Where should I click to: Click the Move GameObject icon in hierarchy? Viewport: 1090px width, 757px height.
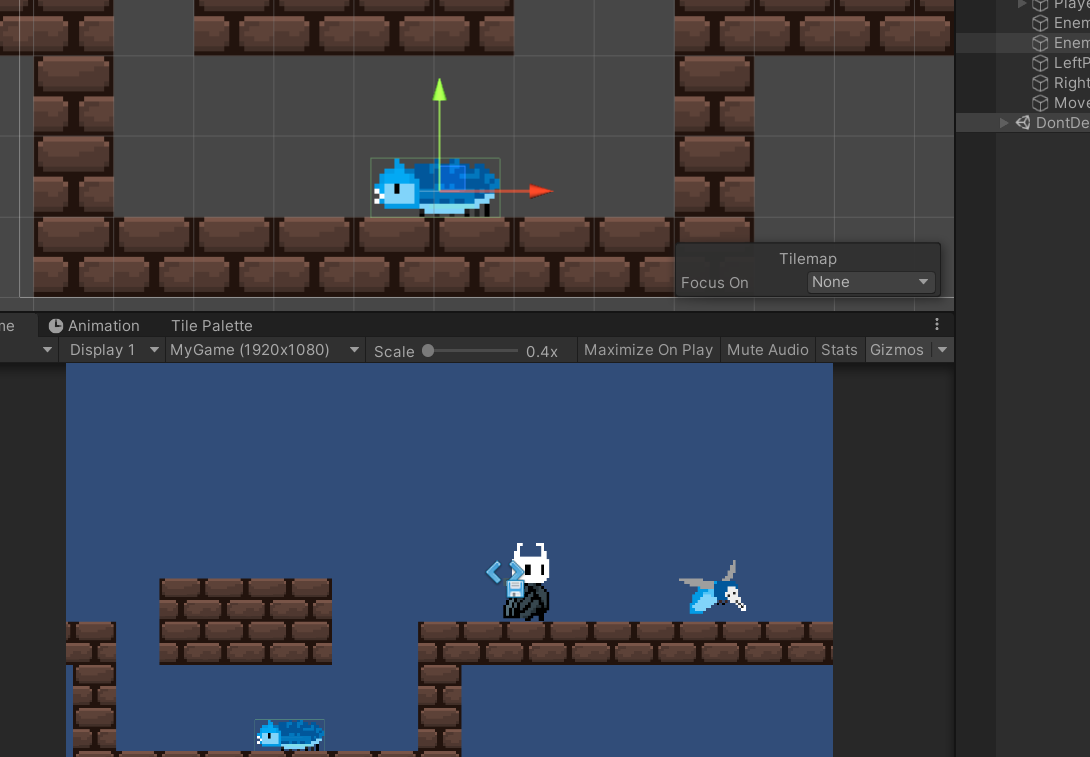coord(1042,102)
